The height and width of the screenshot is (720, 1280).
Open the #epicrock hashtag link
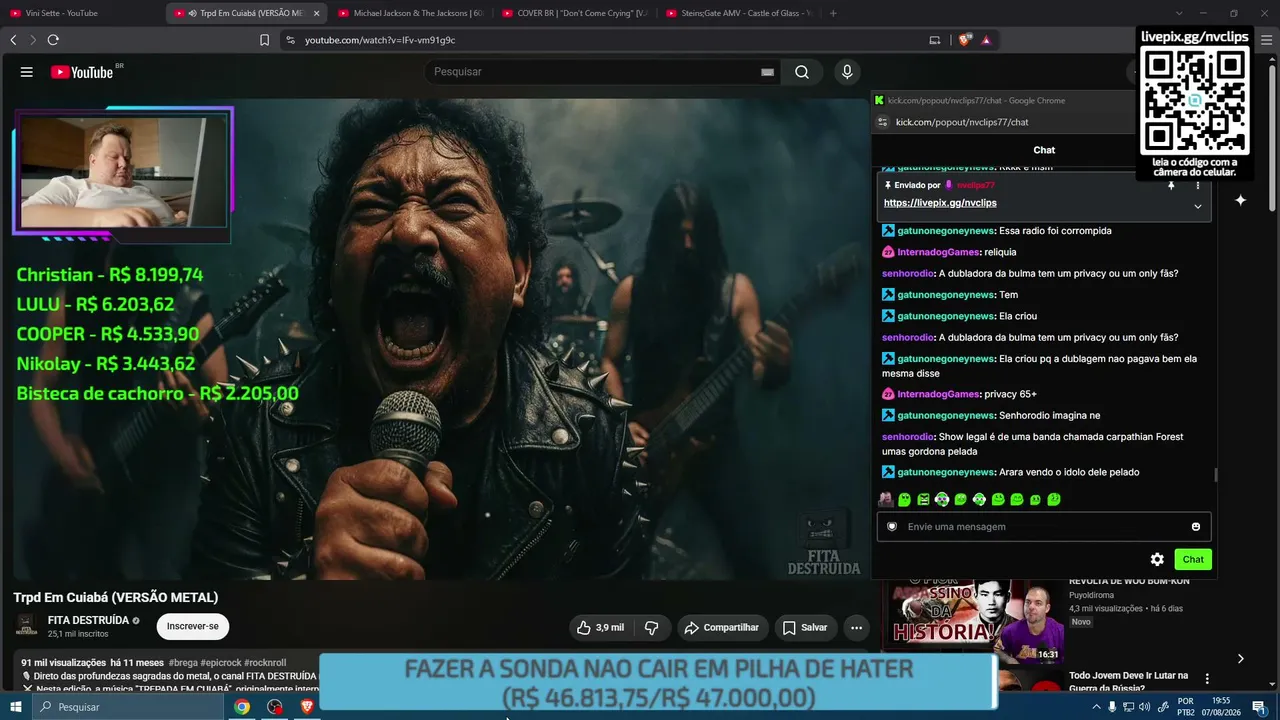tap(222, 663)
